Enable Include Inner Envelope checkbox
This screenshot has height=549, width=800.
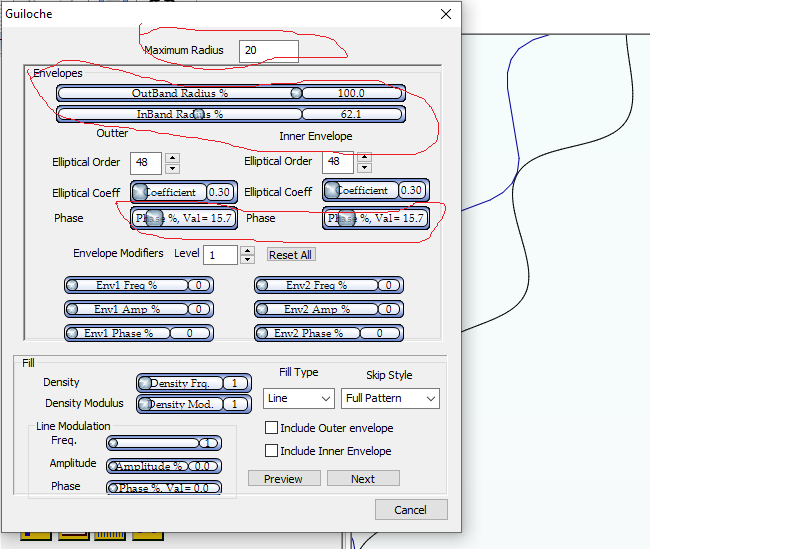click(x=271, y=451)
